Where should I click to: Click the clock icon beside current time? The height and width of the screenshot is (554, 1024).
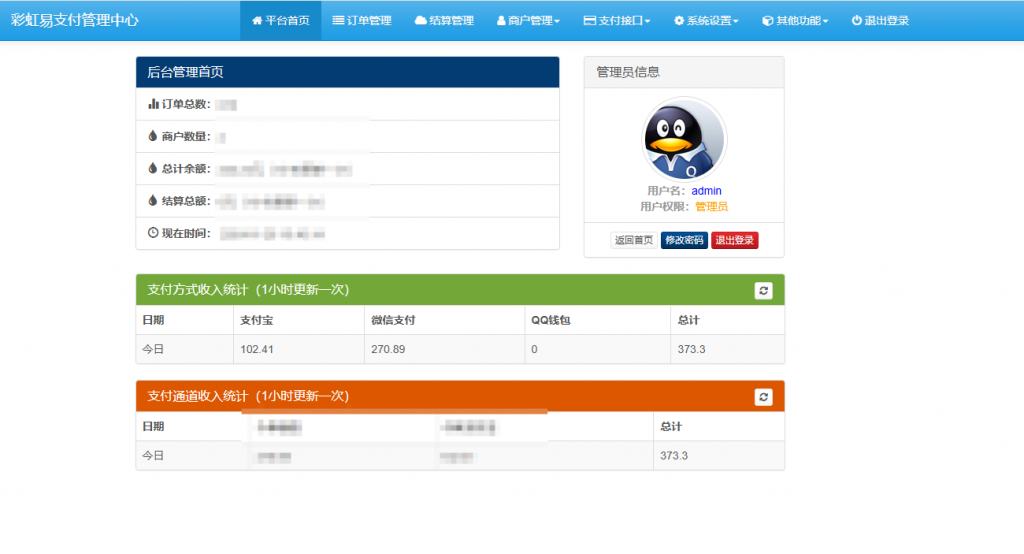[x=153, y=232]
